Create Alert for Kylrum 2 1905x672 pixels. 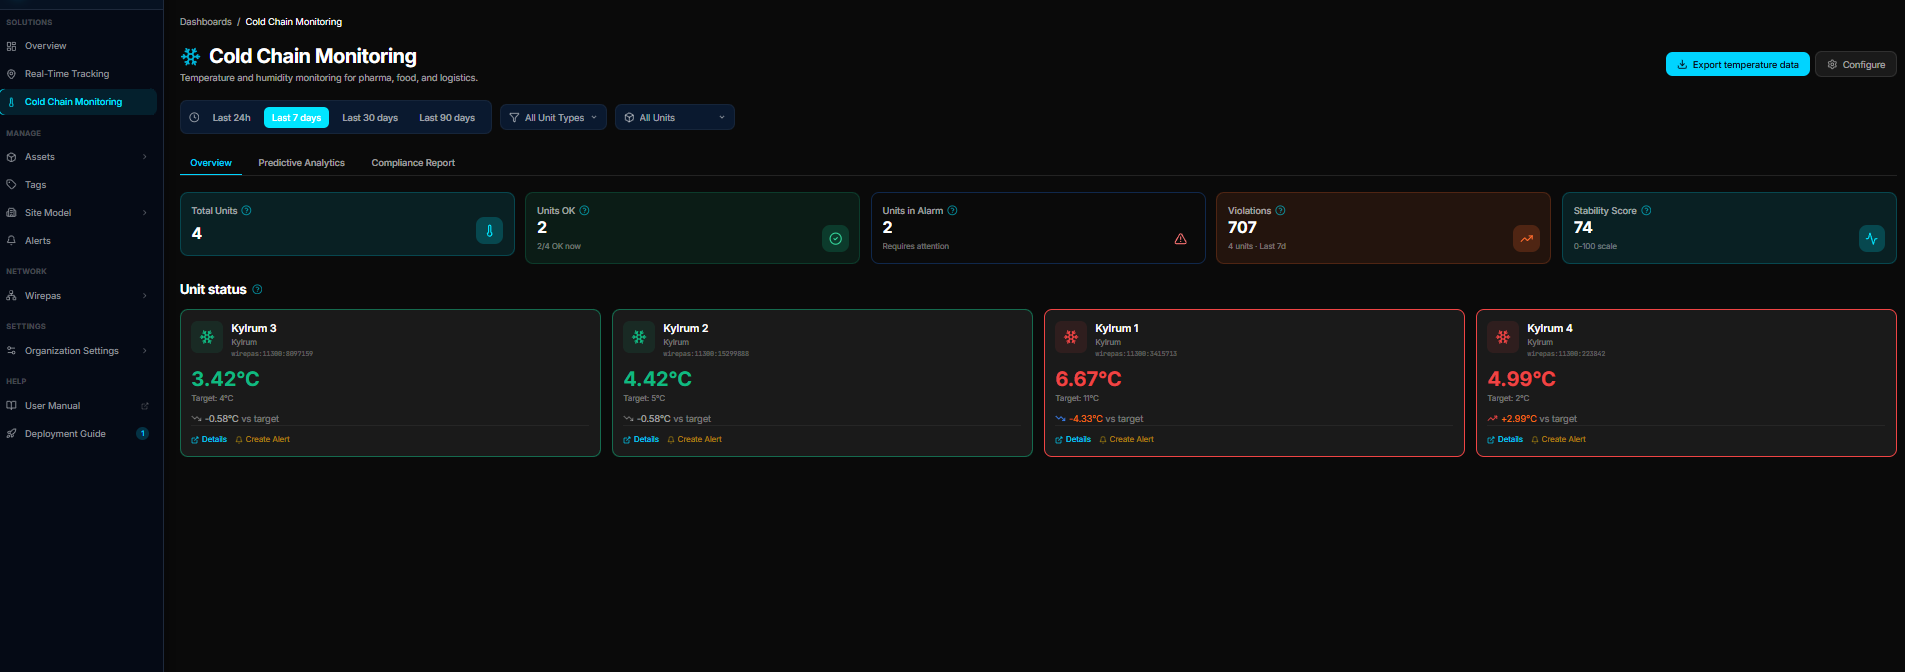tap(695, 439)
